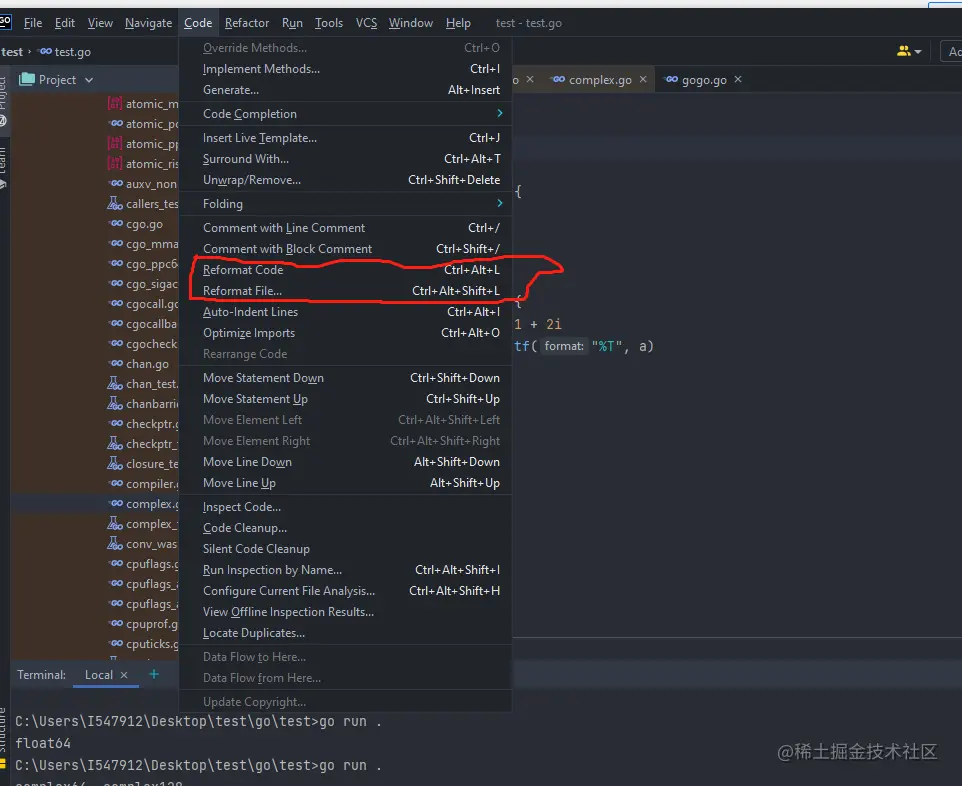
Task: Click the test-file icon of chan_test
Action: coord(115,383)
